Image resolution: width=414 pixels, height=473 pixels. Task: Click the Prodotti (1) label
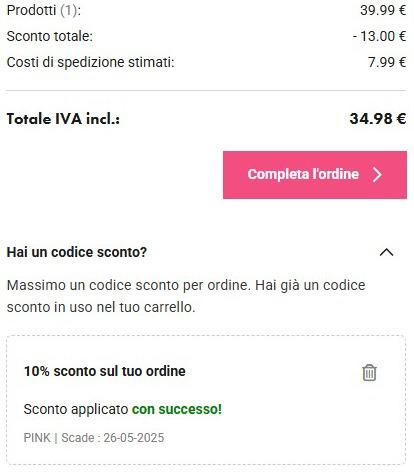44,10
